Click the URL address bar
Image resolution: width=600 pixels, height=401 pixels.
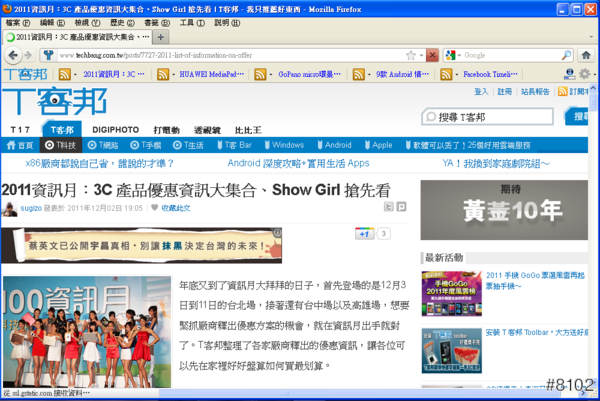(231, 55)
